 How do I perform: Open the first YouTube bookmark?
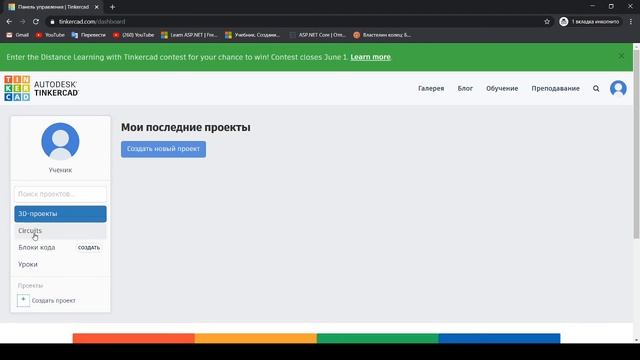pyautogui.click(x=50, y=35)
